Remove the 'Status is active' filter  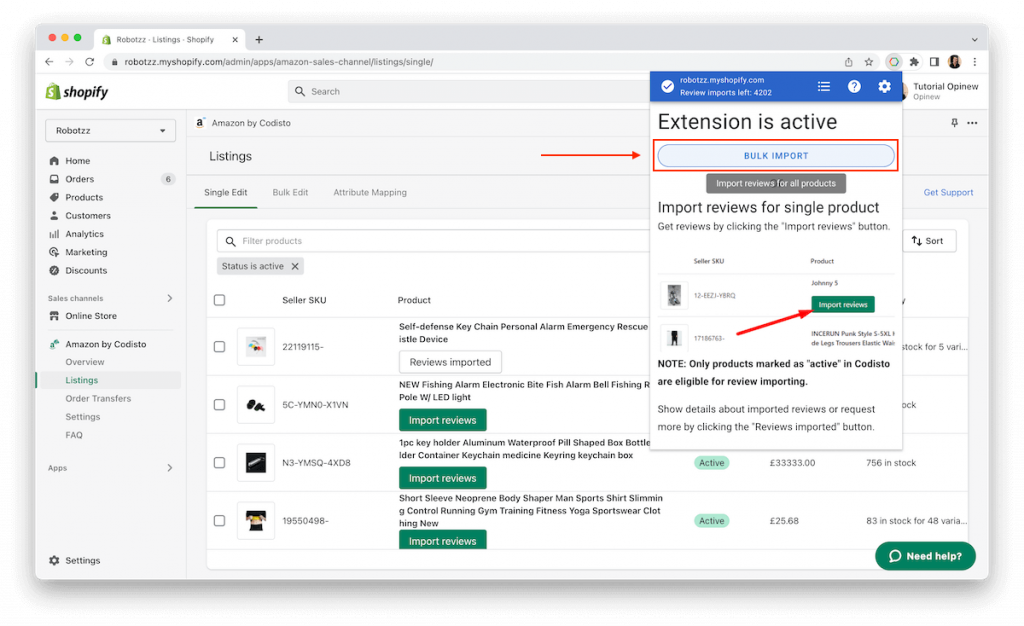[x=295, y=266]
